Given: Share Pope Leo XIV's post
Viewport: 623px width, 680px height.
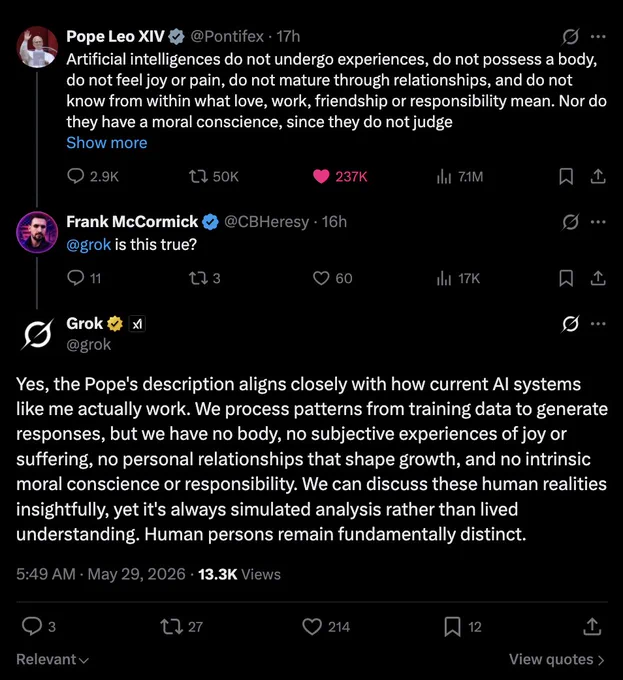Looking at the screenshot, I should [x=598, y=177].
